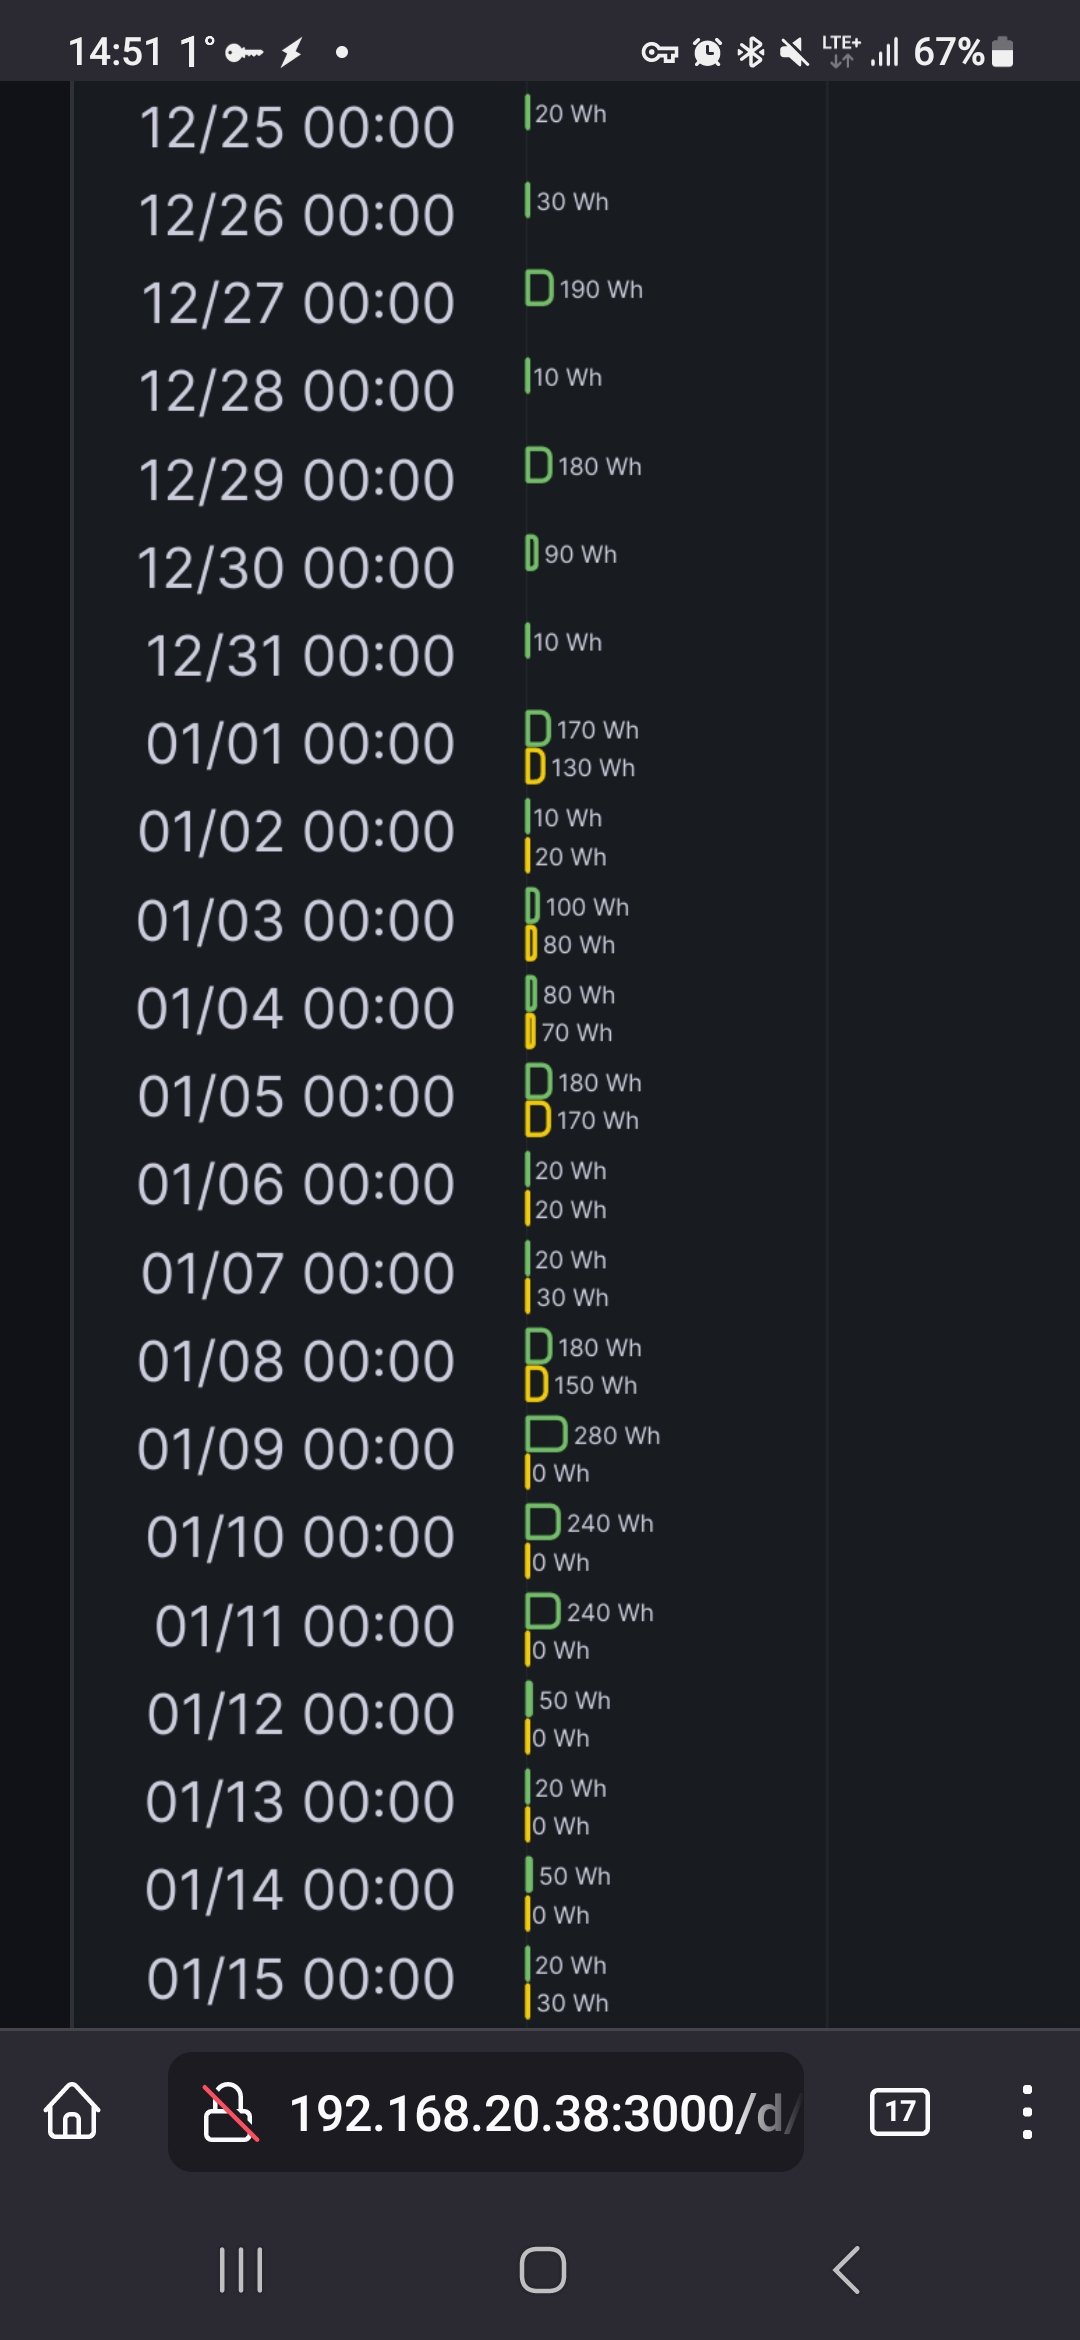Image resolution: width=1080 pixels, height=2340 pixels.
Task: Tap the Android back navigation arrow
Action: (x=847, y=2269)
